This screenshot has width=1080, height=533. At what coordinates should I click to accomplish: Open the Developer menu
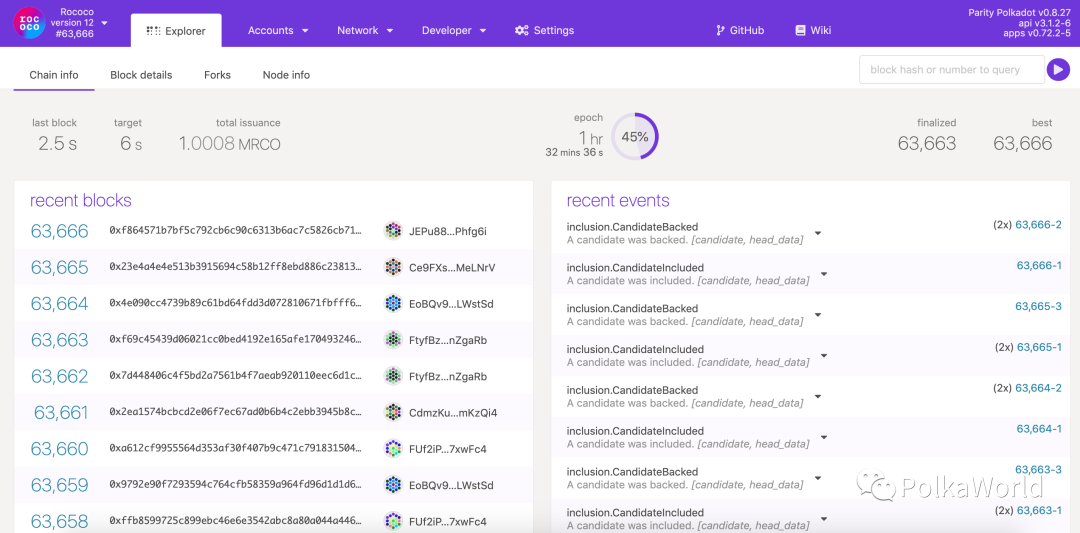click(454, 30)
